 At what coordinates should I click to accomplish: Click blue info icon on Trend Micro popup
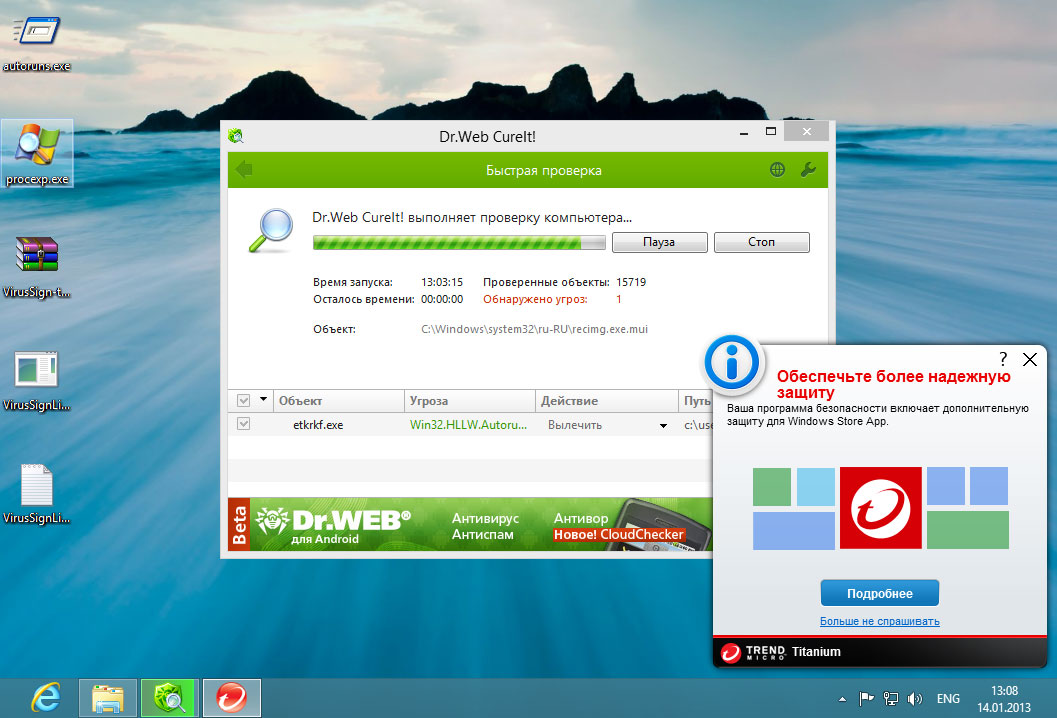coord(731,363)
